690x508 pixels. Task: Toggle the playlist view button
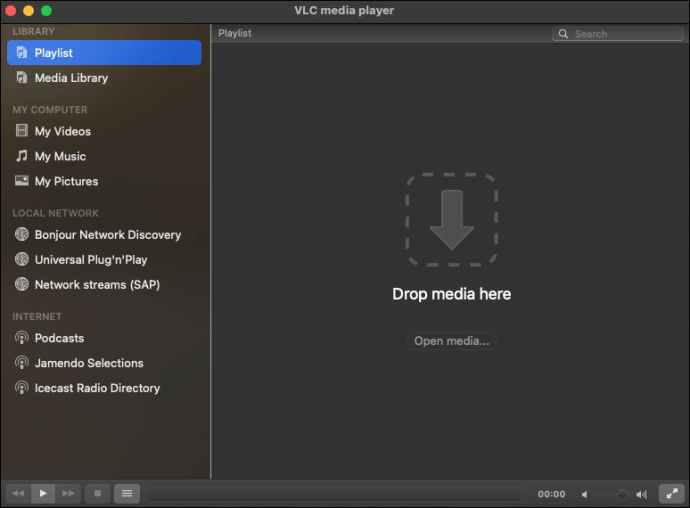[x=126, y=493]
